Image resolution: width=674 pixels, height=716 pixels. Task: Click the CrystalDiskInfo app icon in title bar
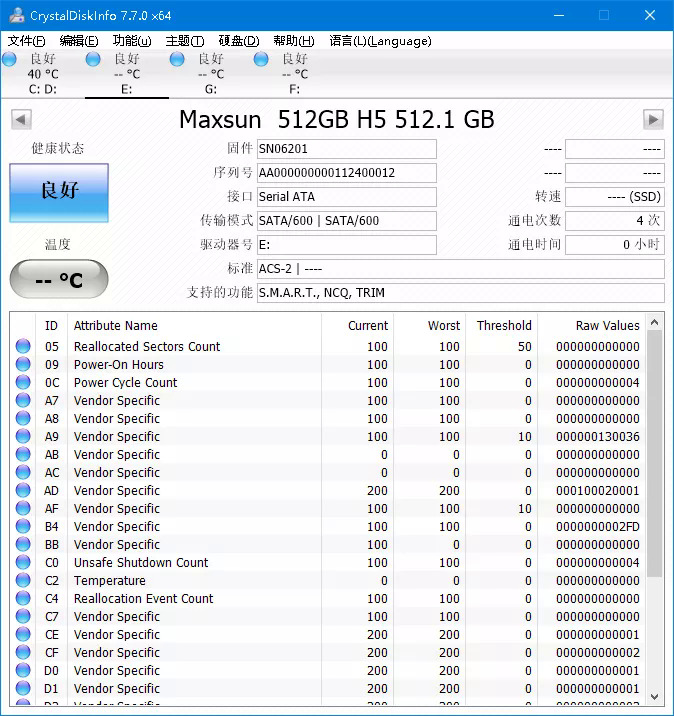tap(15, 15)
